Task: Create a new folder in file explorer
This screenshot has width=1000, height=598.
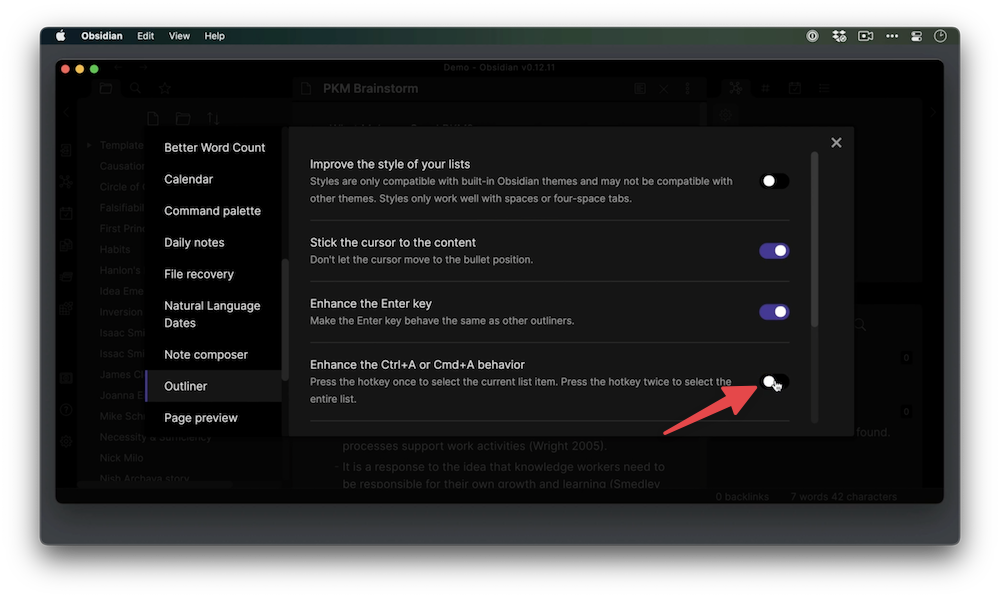Action: coord(183,119)
